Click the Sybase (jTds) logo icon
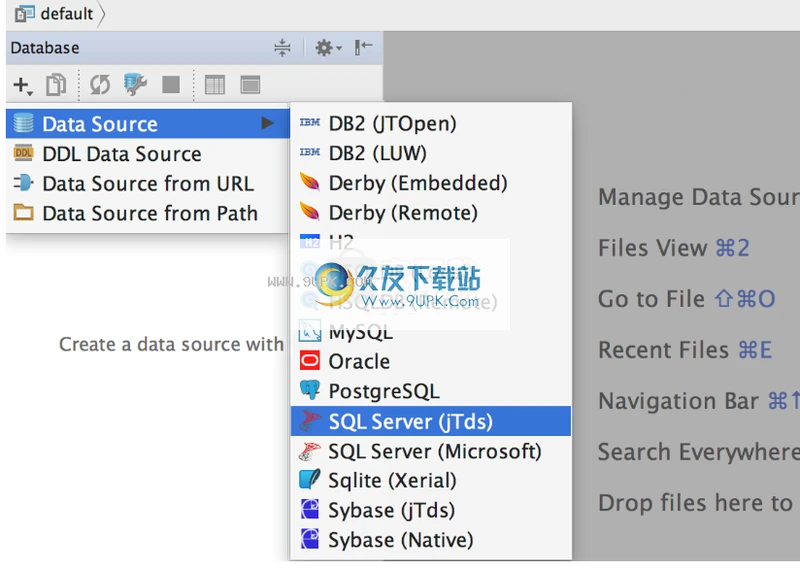800x569 pixels. click(310, 509)
